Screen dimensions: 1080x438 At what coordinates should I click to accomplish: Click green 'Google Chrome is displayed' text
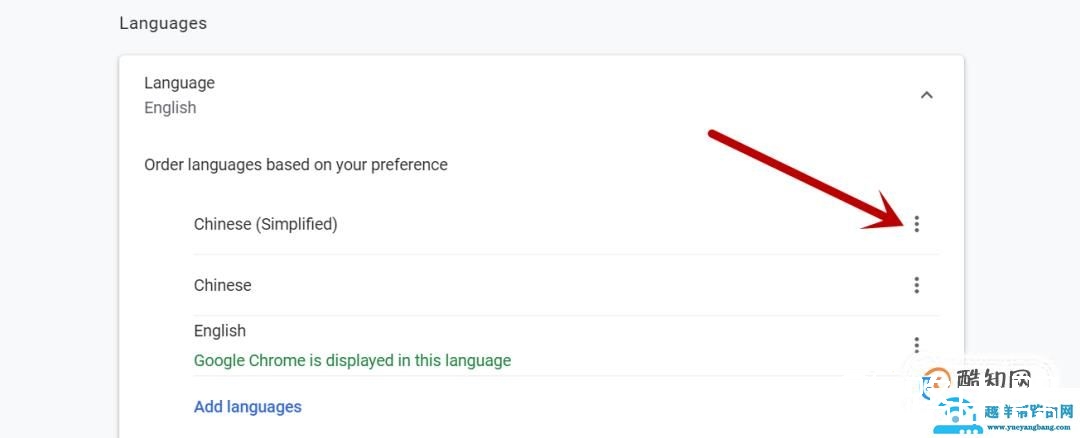(352, 360)
